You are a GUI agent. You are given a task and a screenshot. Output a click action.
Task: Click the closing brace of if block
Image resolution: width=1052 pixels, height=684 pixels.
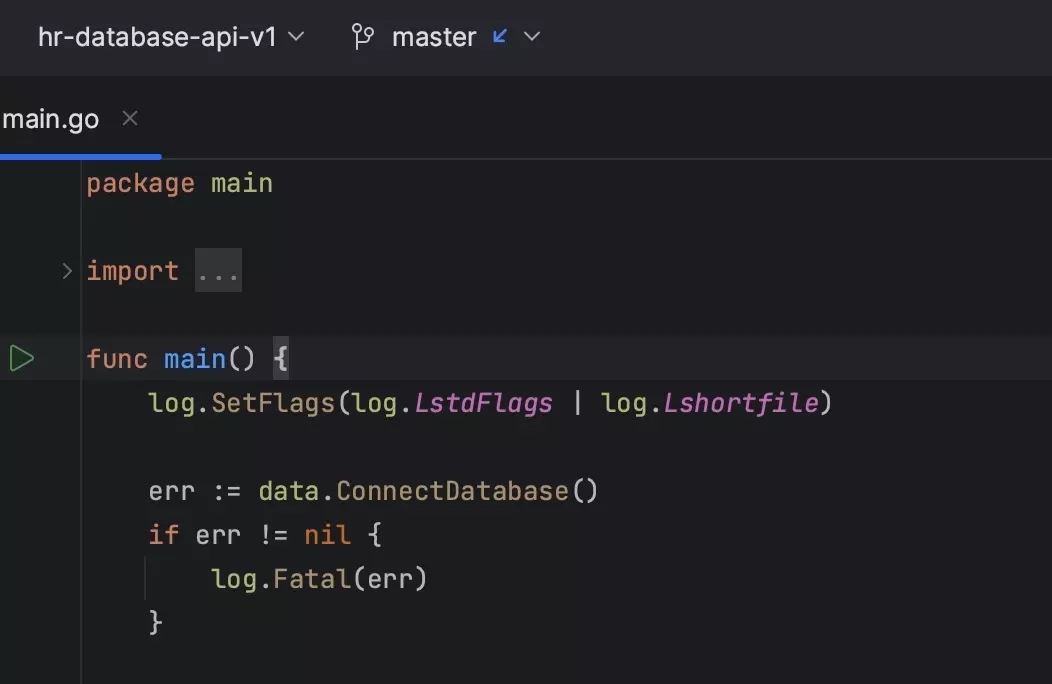tap(155, 622)
